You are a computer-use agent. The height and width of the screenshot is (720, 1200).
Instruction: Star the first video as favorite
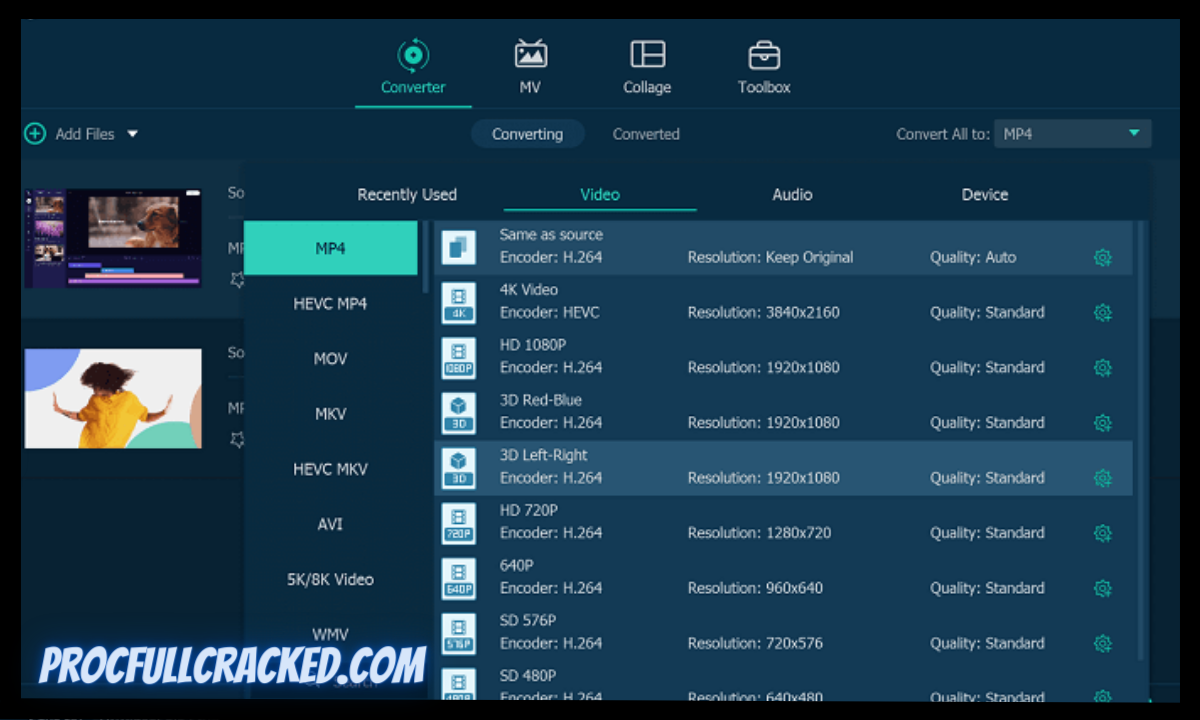[237, 281]
